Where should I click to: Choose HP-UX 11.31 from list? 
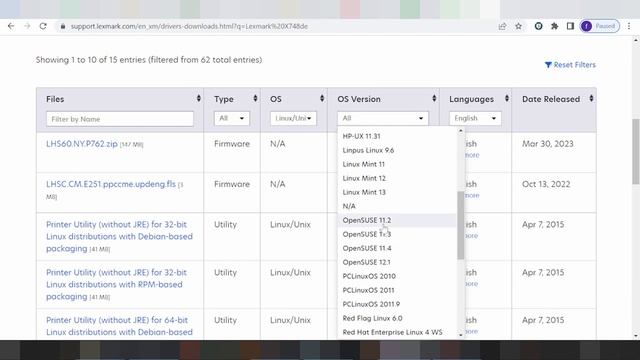point(397,136)
